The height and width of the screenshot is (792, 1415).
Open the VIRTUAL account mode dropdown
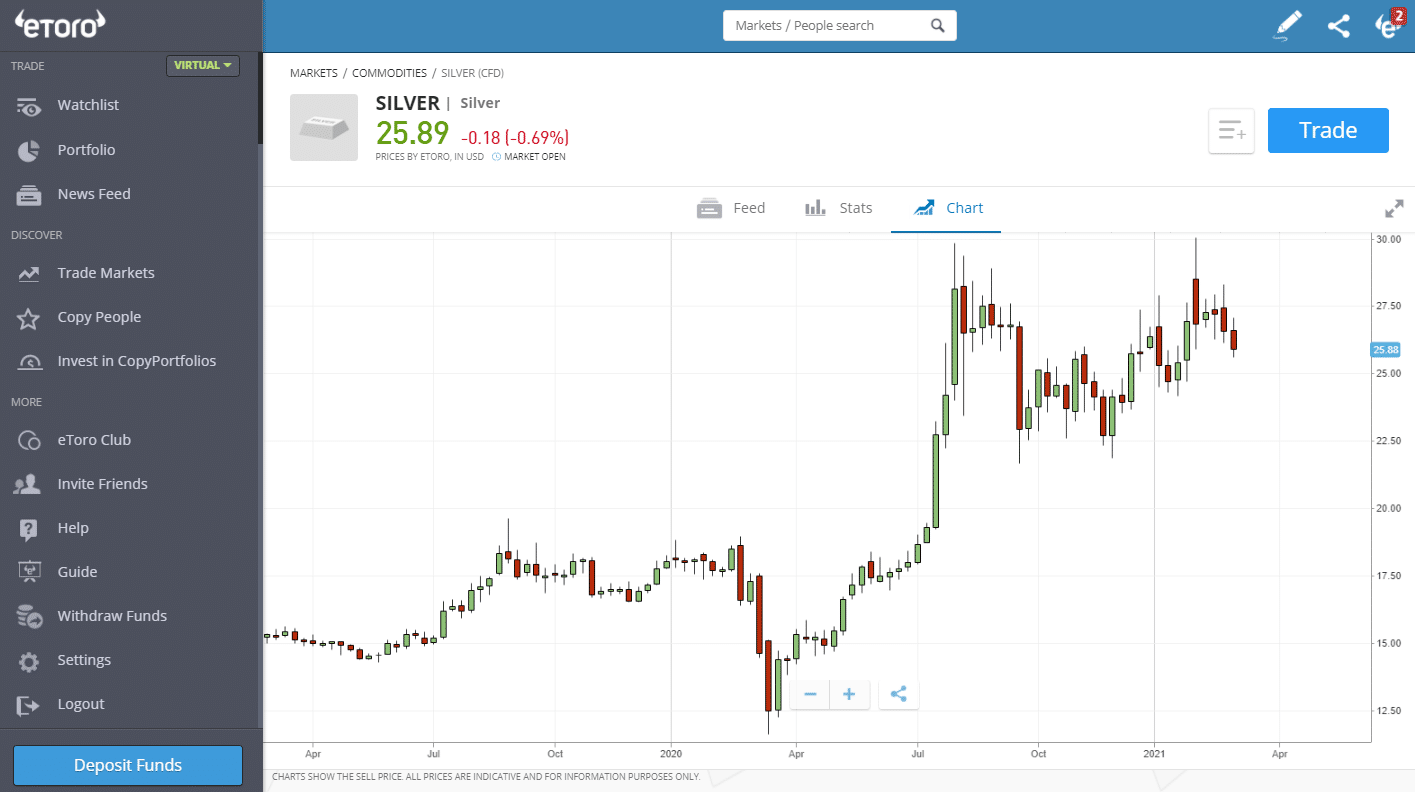203,66
